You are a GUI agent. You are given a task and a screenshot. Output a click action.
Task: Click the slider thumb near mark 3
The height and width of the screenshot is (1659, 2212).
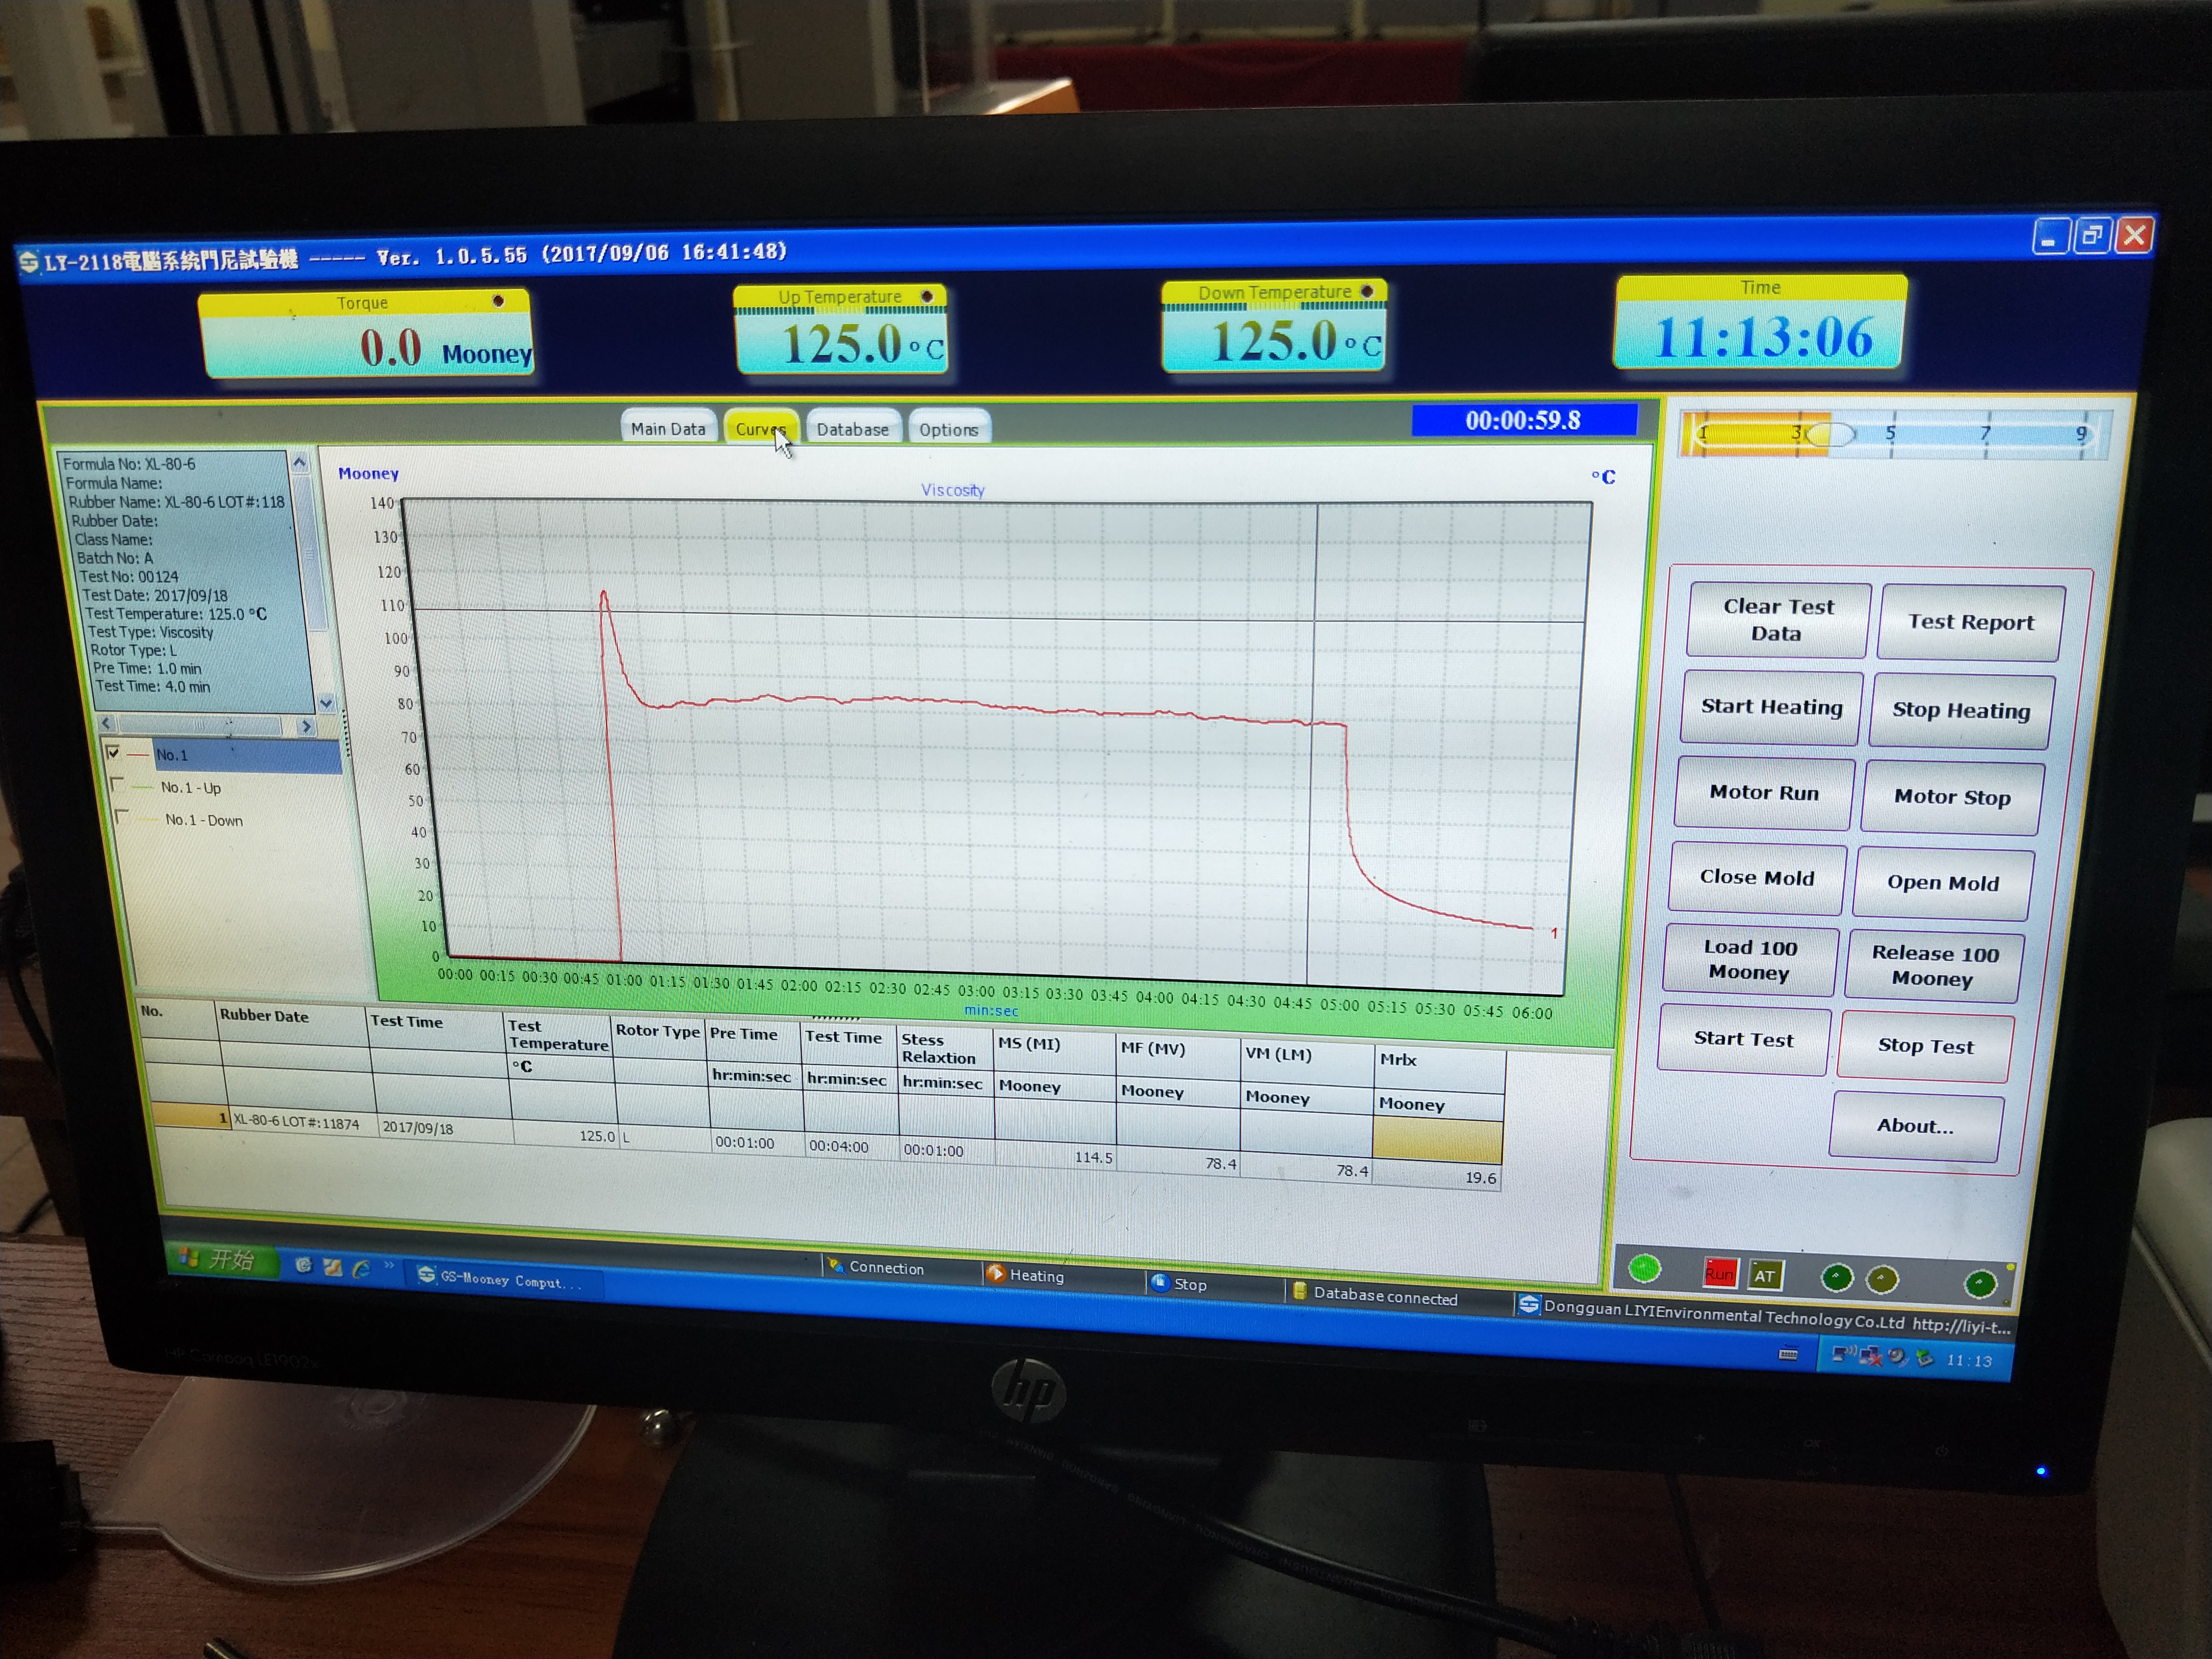pos(1831,434)
